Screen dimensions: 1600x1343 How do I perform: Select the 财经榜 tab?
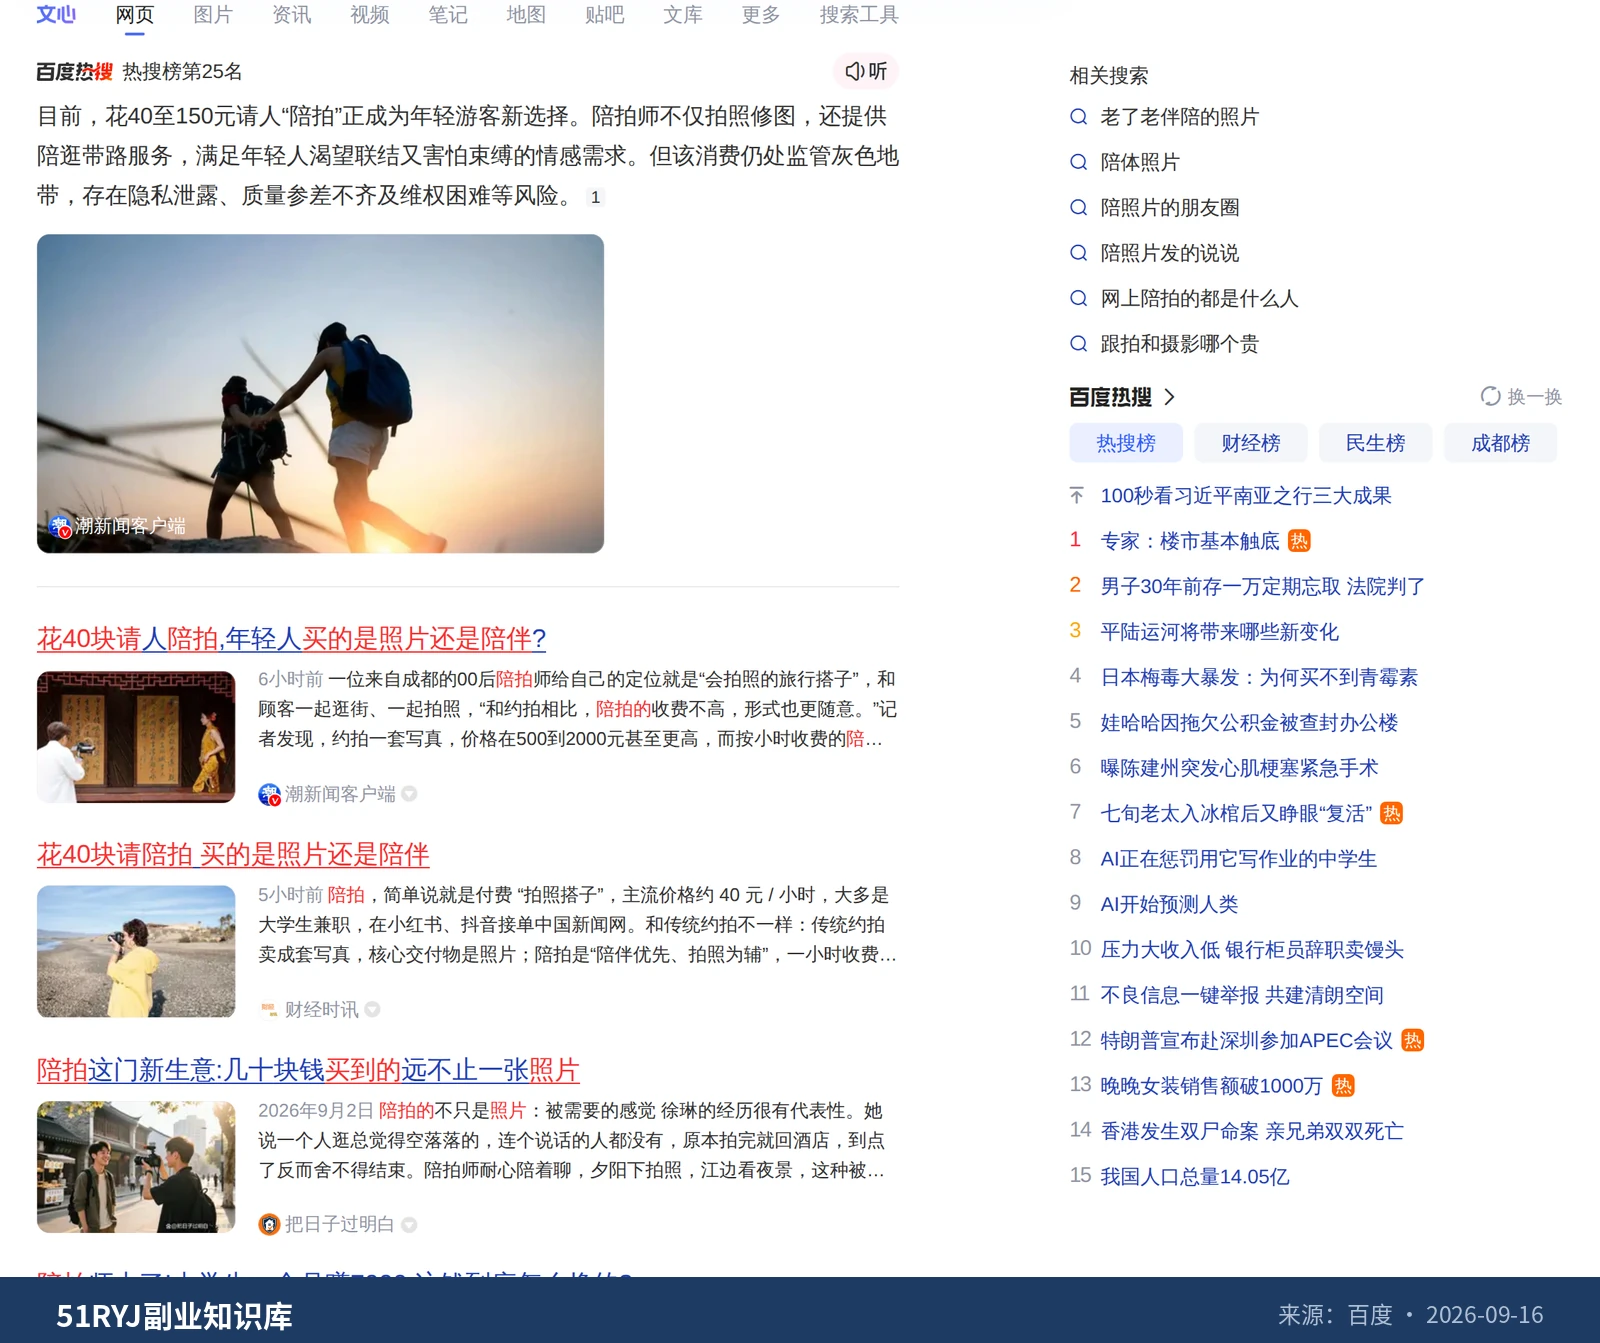point(1251,443)
